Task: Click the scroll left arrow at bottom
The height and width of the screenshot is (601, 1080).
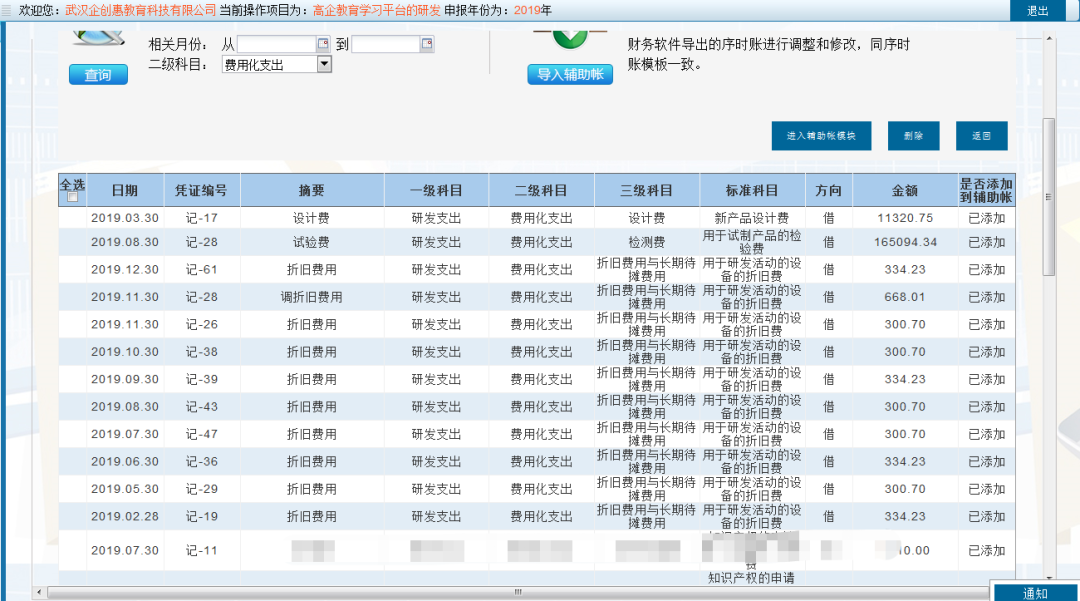Action: [x=39, y=591]
